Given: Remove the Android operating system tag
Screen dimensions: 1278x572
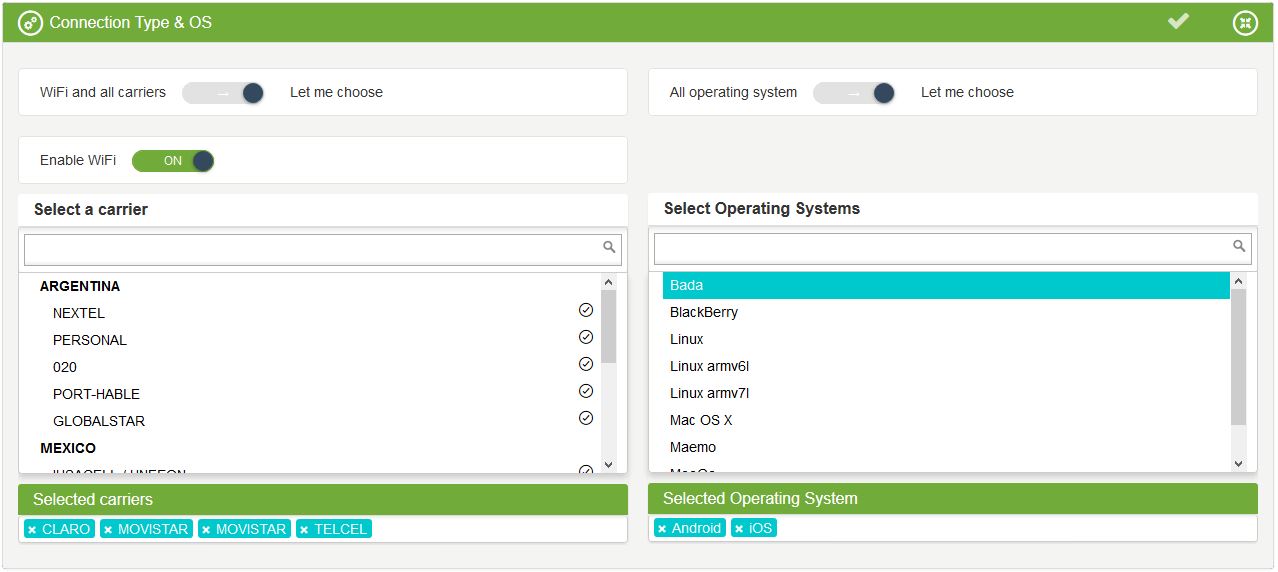Looking at the screenshot, I should (x=662, y=528).
